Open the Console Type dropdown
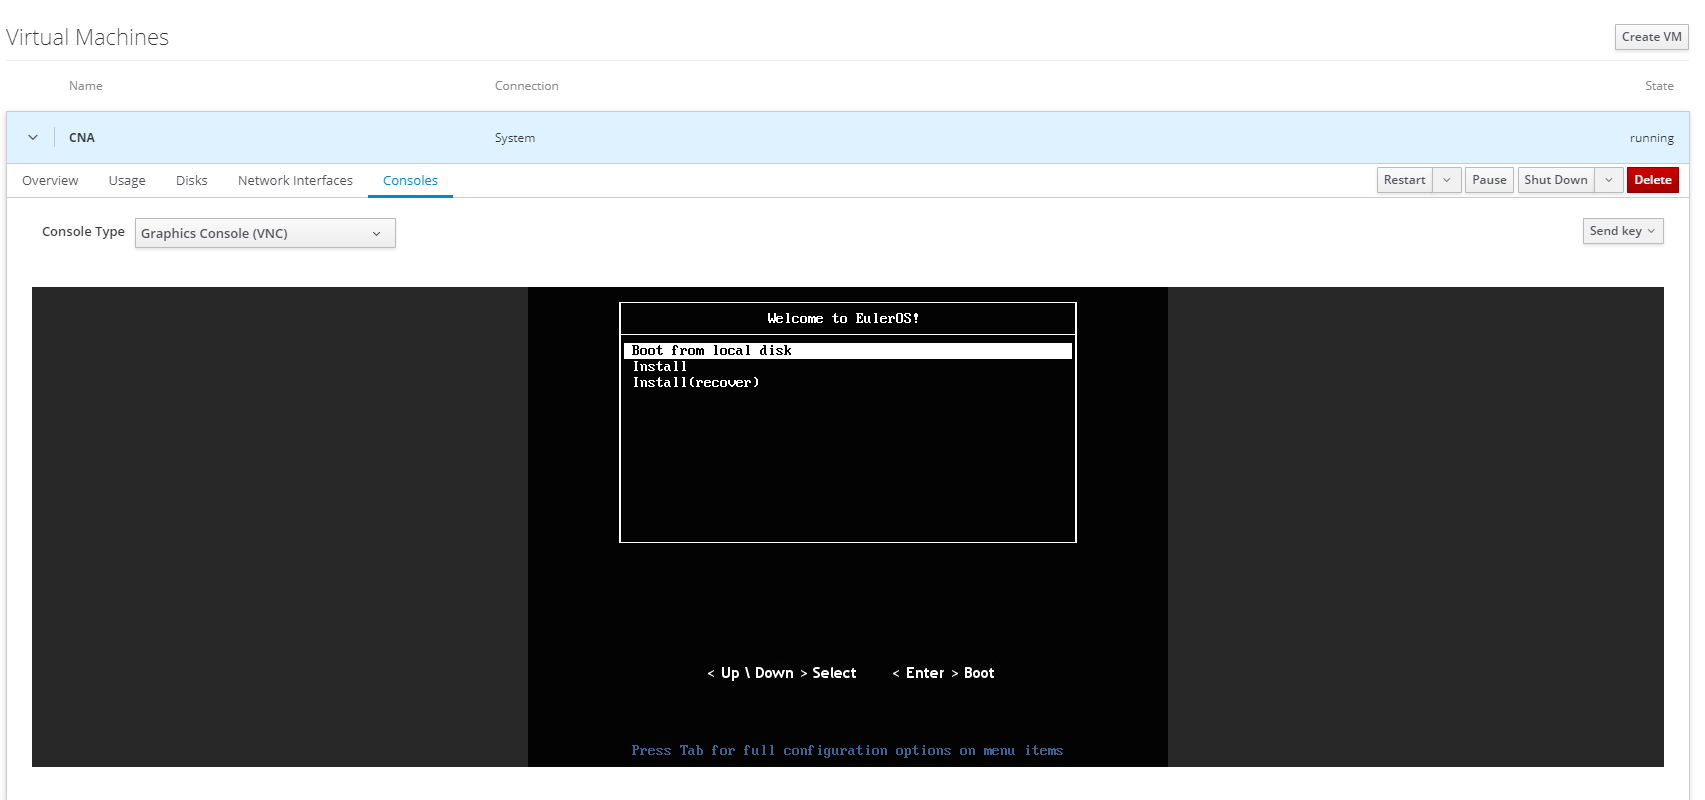This screenshot has height=800, width=1705. click(265, 233)
